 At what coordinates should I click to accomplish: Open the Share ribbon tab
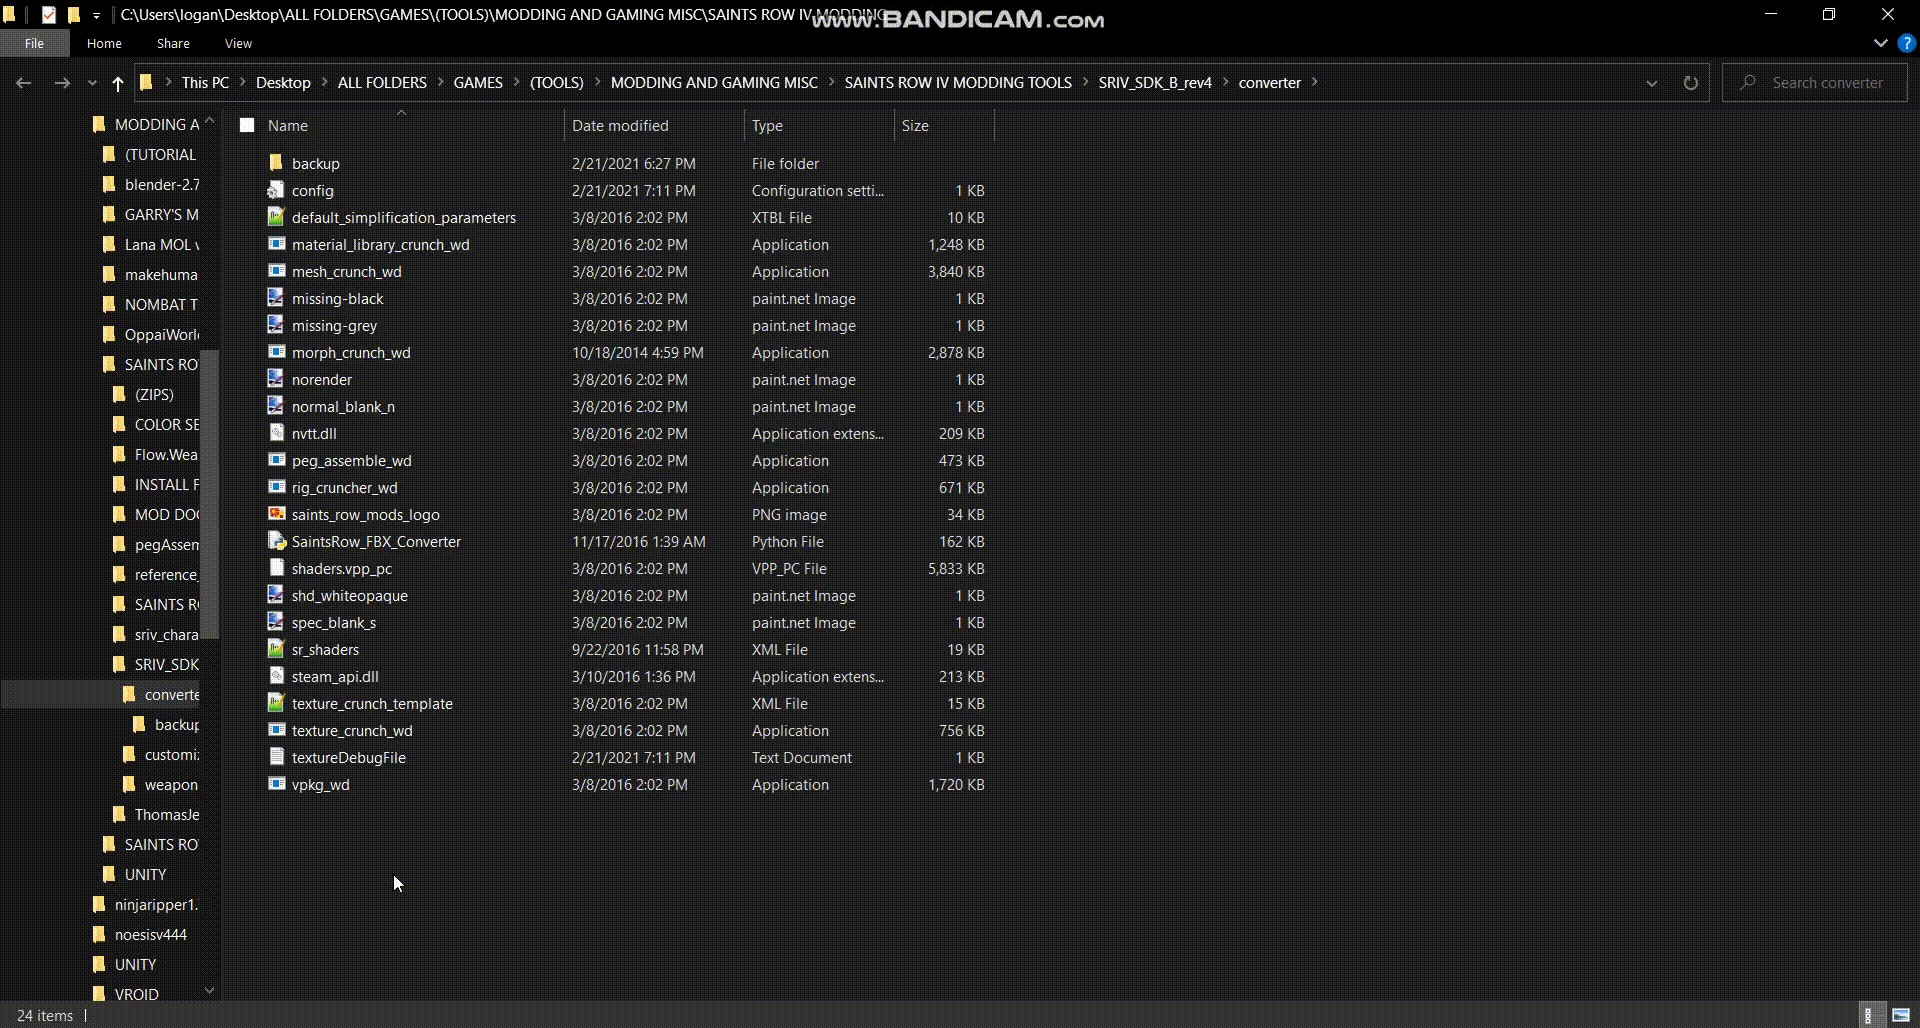pyautogui.click(x=173, y=43)
